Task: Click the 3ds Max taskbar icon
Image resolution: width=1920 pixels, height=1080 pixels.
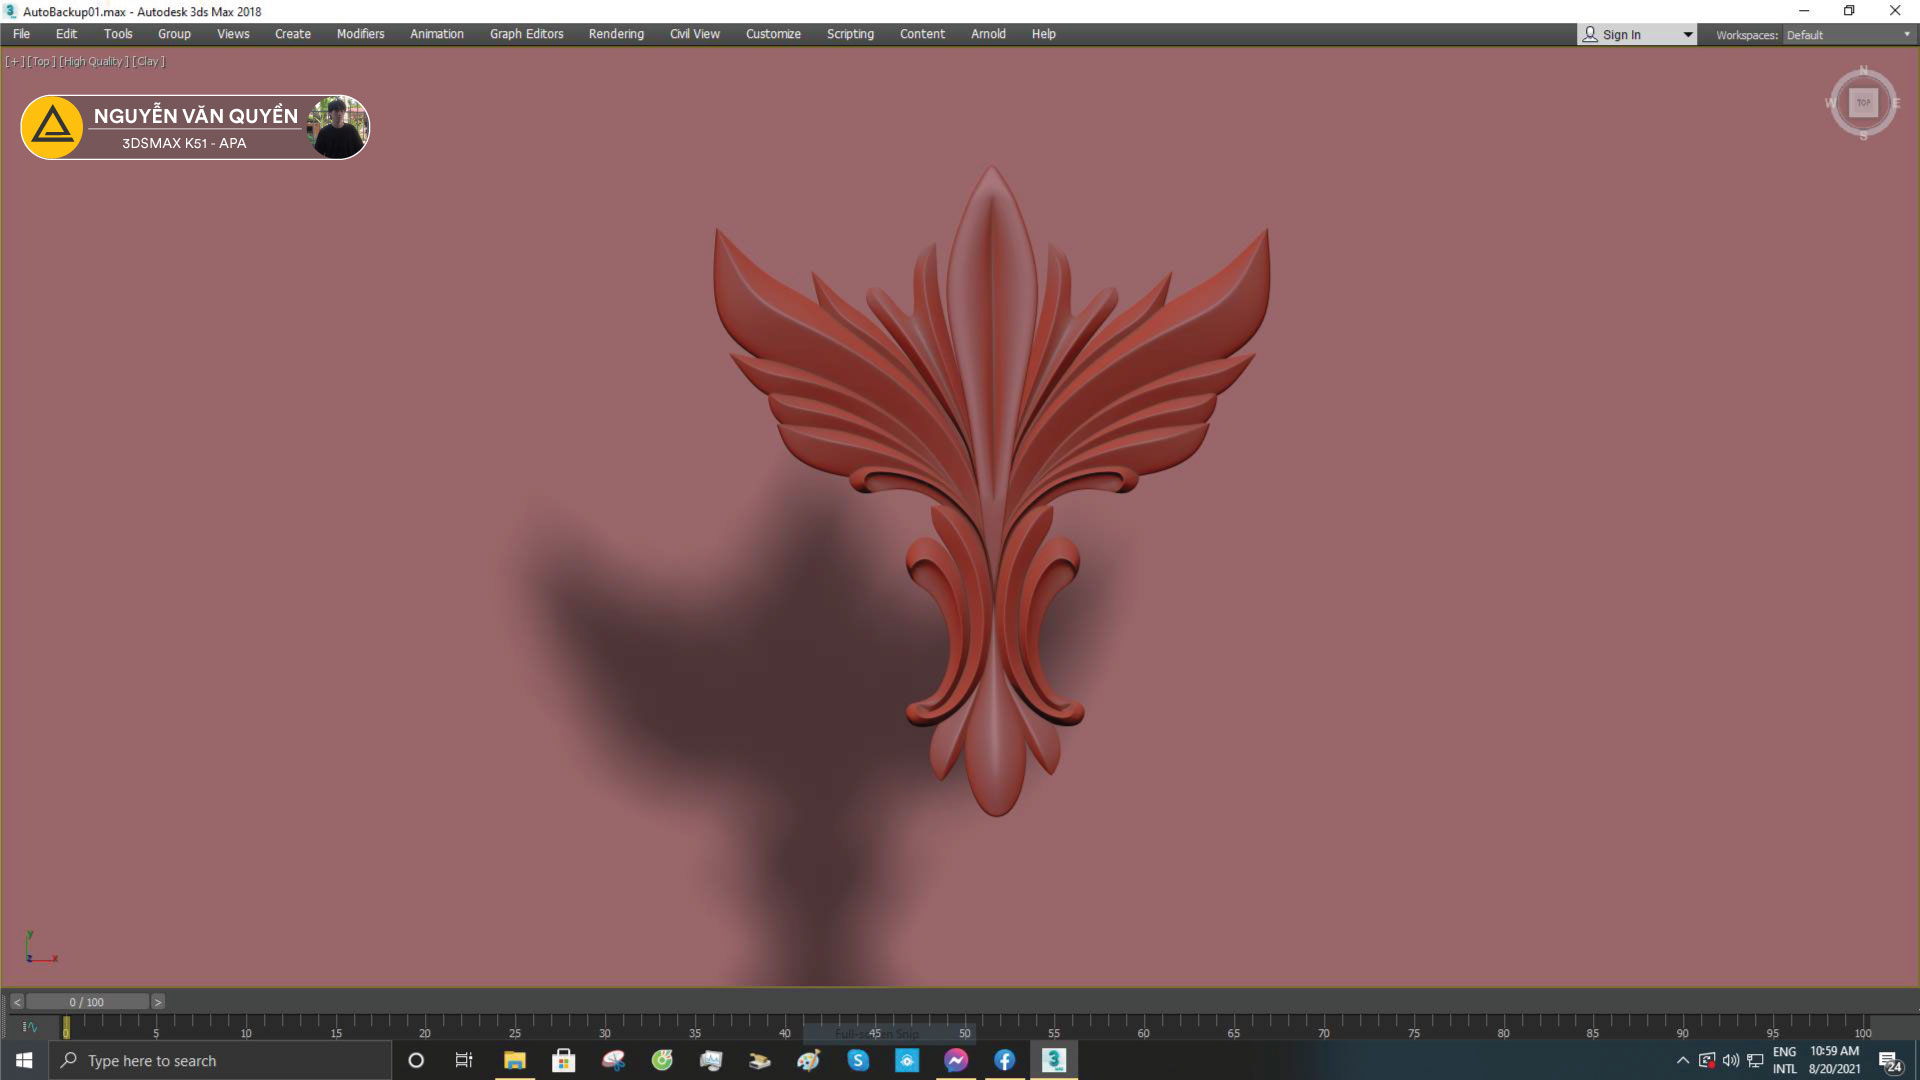Action: [x=1053, y=1060]
